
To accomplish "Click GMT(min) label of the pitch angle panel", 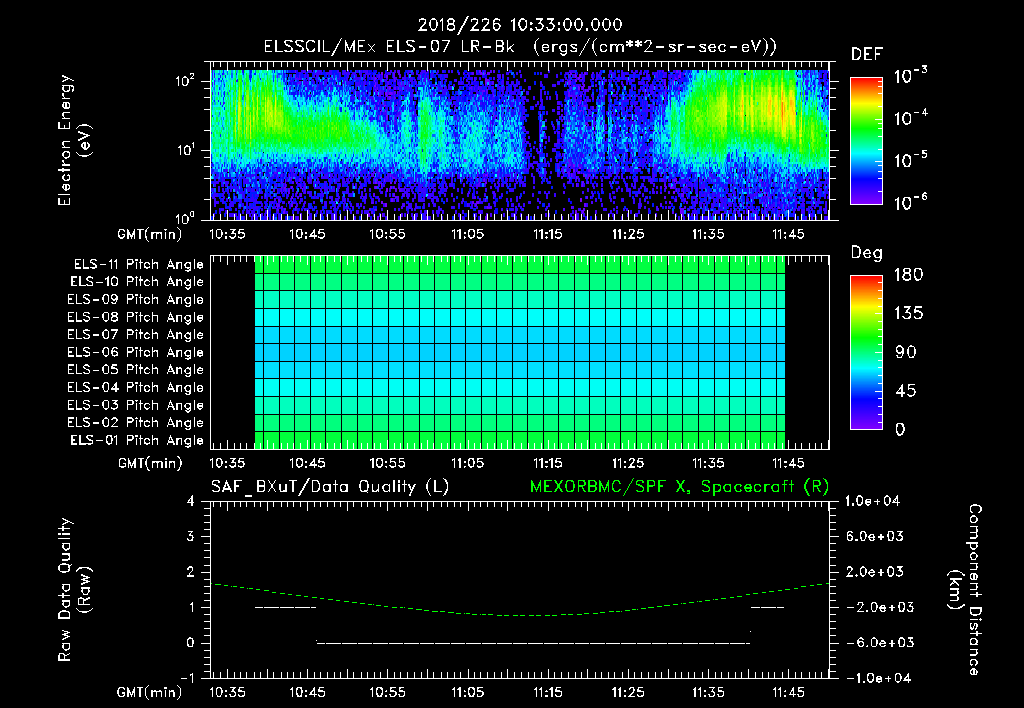I will [150, 463].
